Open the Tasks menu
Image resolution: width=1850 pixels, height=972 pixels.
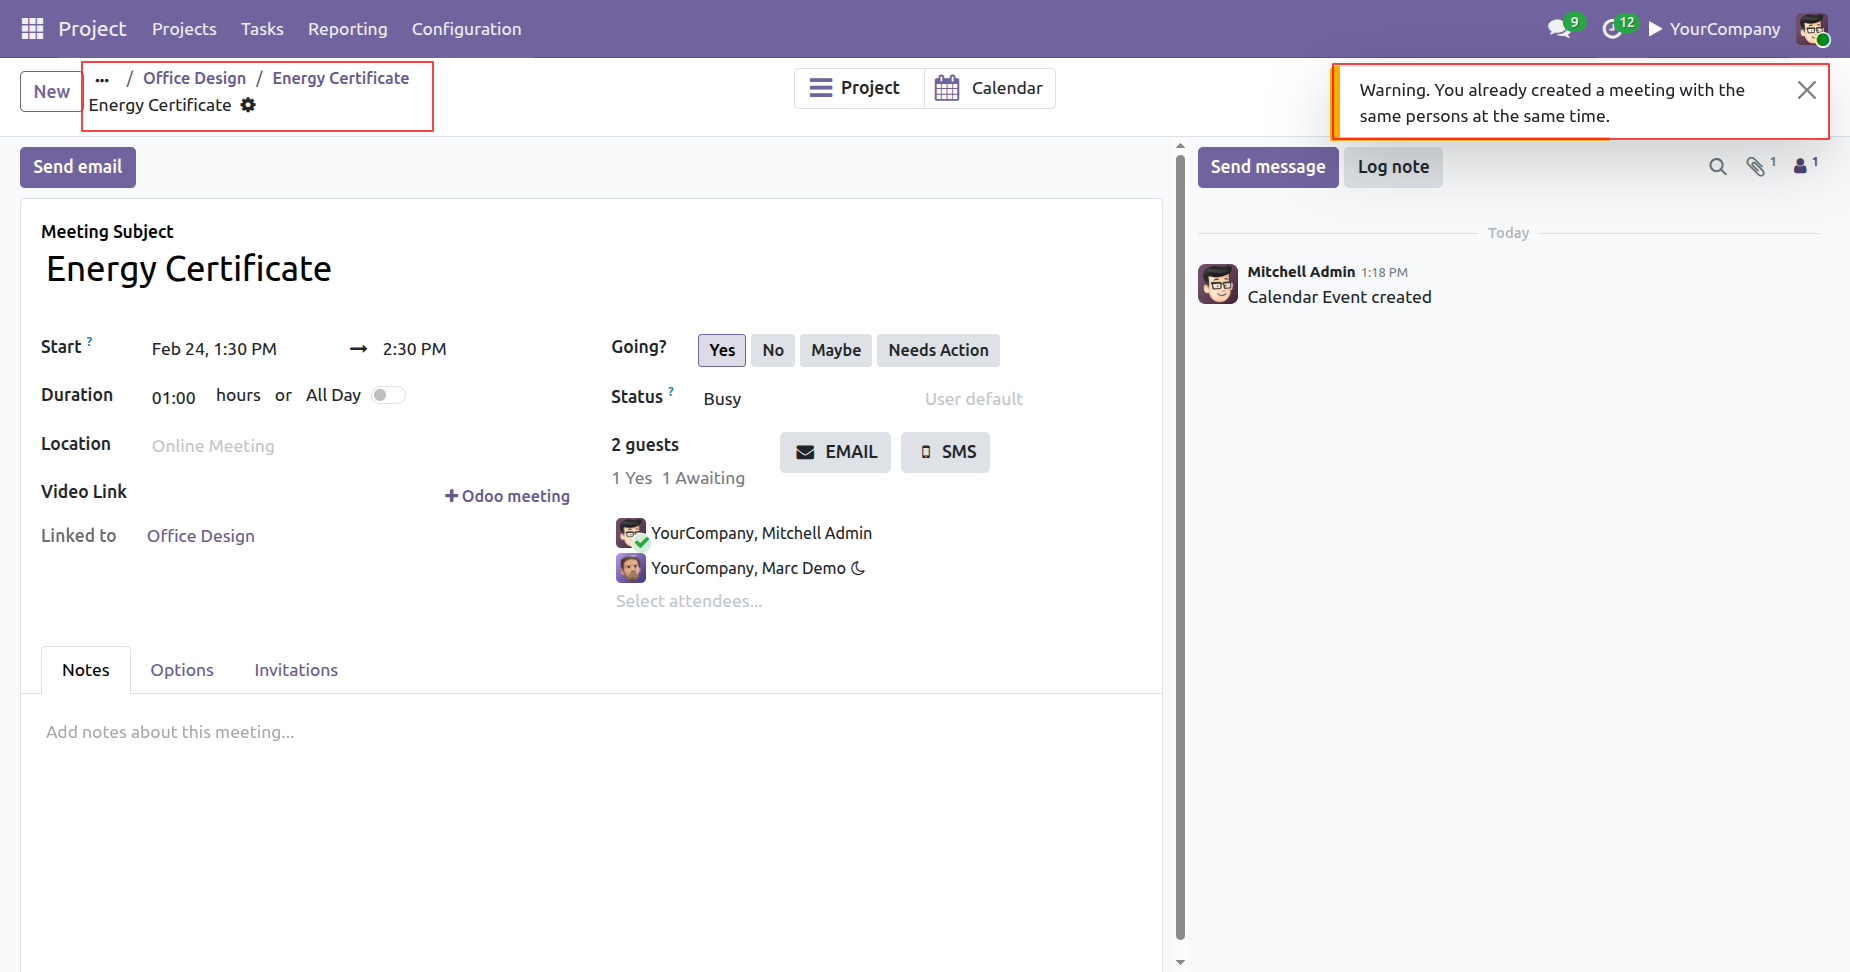tap(262, 29)
